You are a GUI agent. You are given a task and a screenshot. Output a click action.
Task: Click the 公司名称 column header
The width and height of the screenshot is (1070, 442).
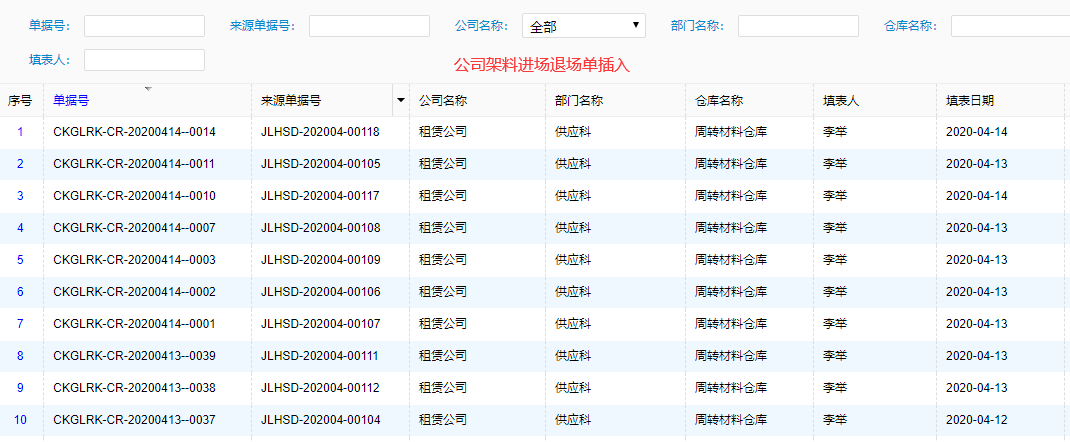(x=443, y=101)
